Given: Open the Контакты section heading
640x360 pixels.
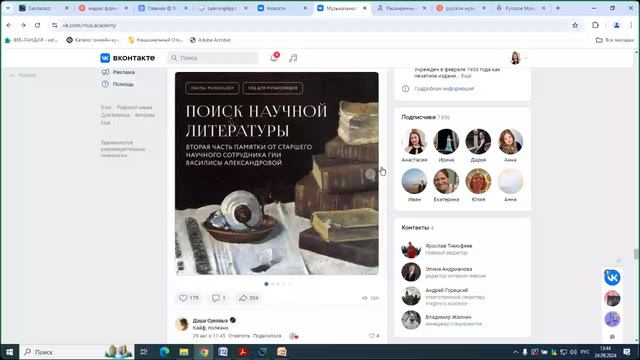Looking at the screenshot, I should point(417,227).
